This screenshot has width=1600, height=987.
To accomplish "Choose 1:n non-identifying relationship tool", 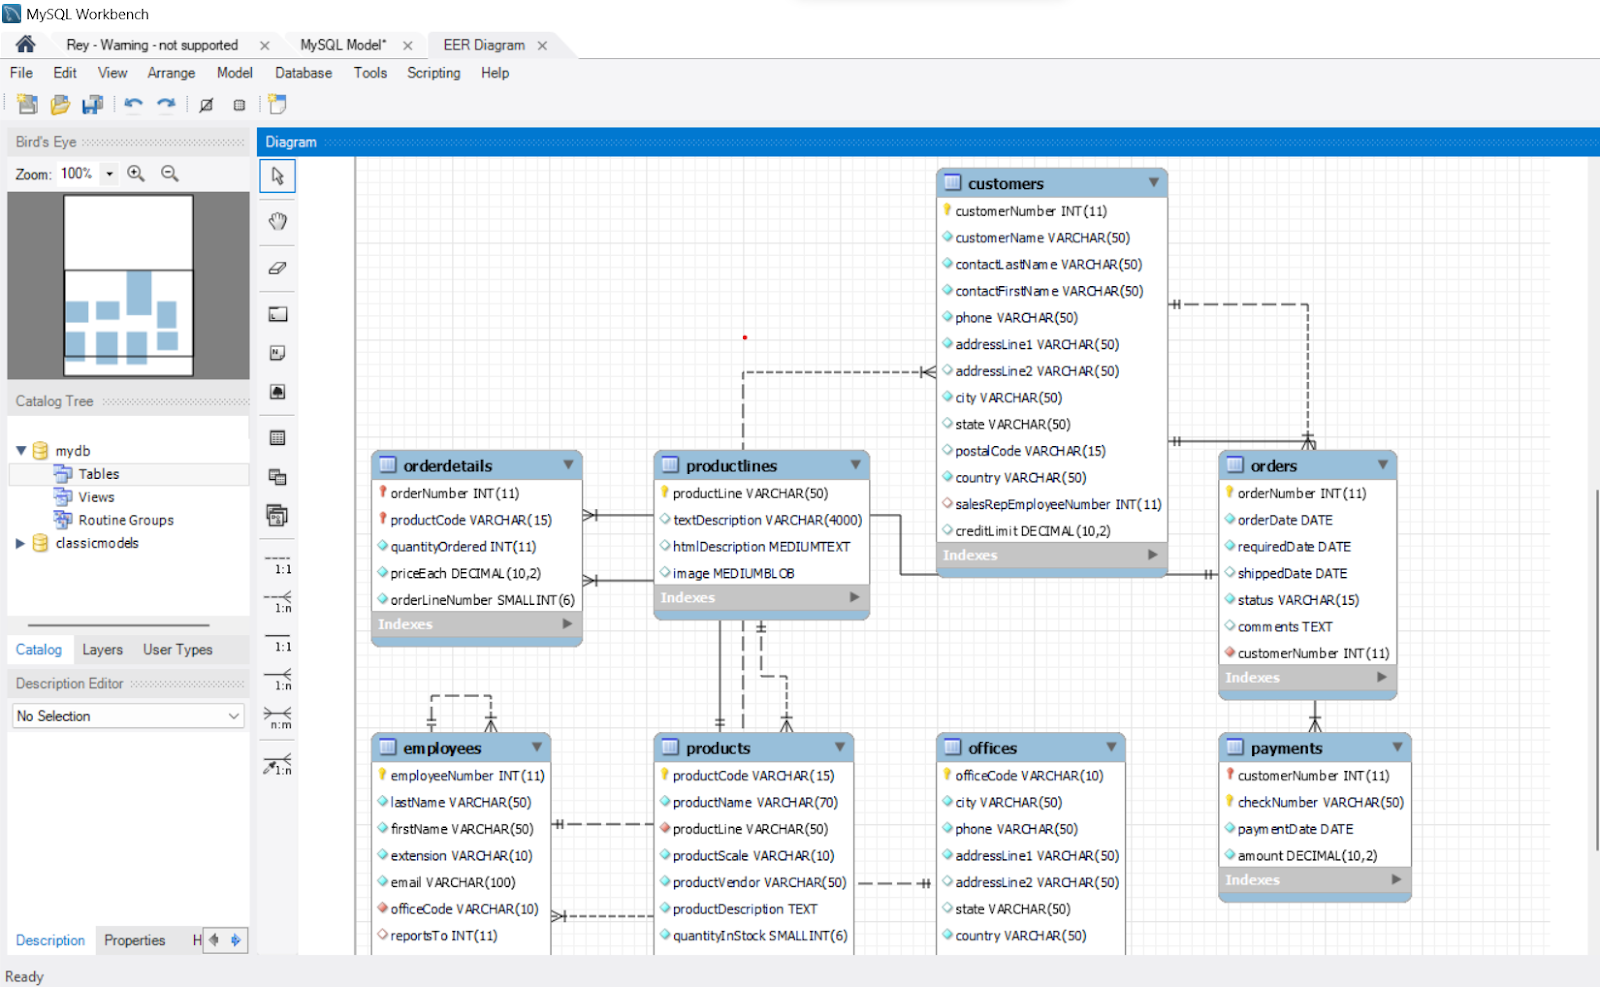I will (278, 602).
